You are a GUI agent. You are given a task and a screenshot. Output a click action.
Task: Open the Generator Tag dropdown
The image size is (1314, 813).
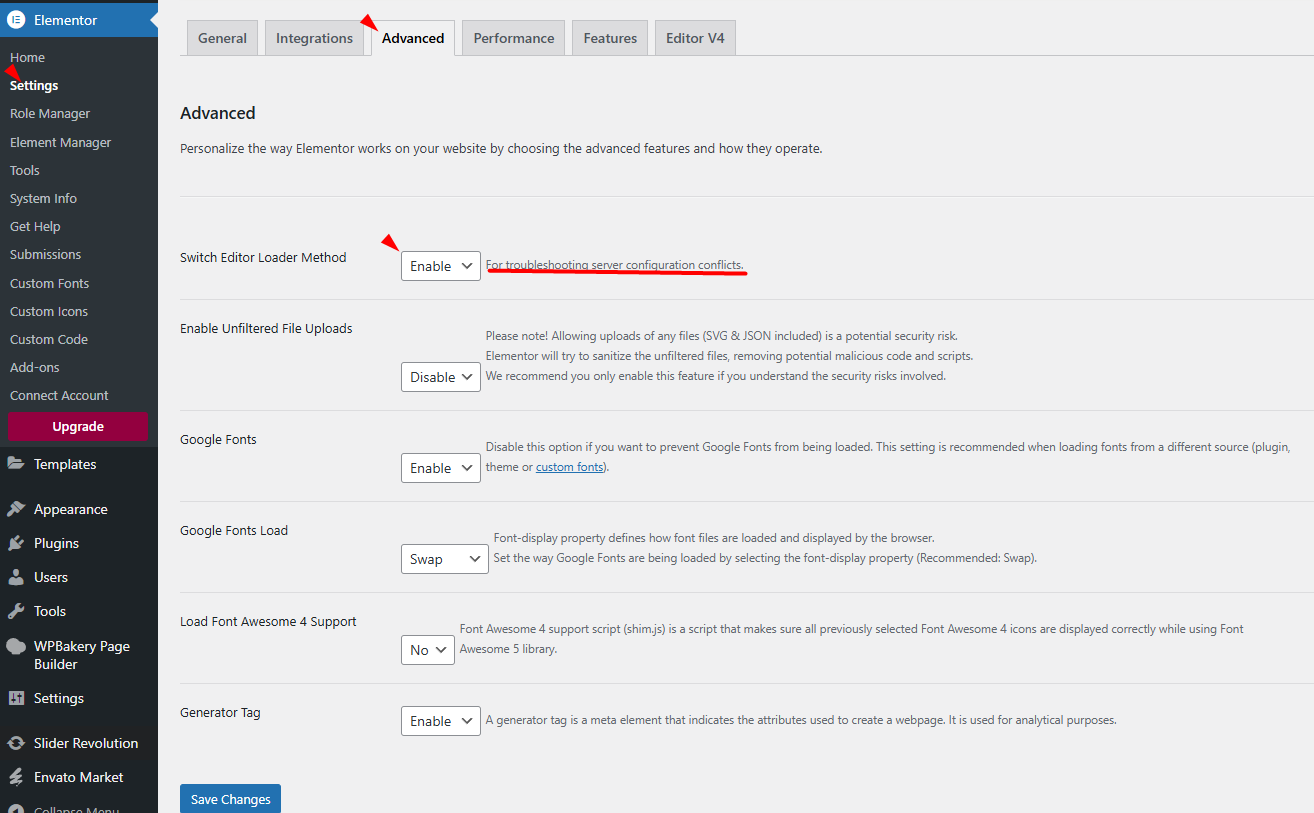440,721
